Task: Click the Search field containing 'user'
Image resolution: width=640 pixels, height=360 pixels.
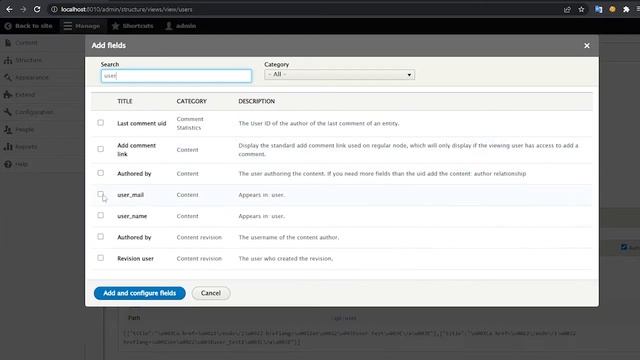Action: click(176, 76)
